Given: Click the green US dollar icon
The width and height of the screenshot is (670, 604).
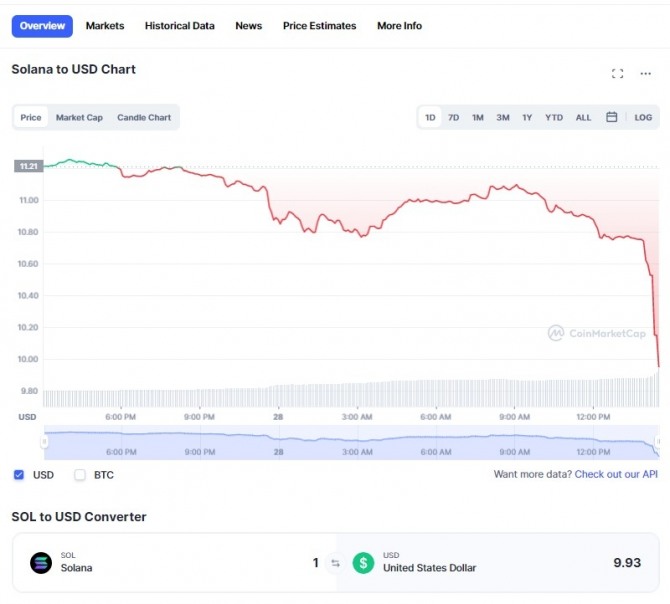Looking at the screenshot, I should point(363,563).
